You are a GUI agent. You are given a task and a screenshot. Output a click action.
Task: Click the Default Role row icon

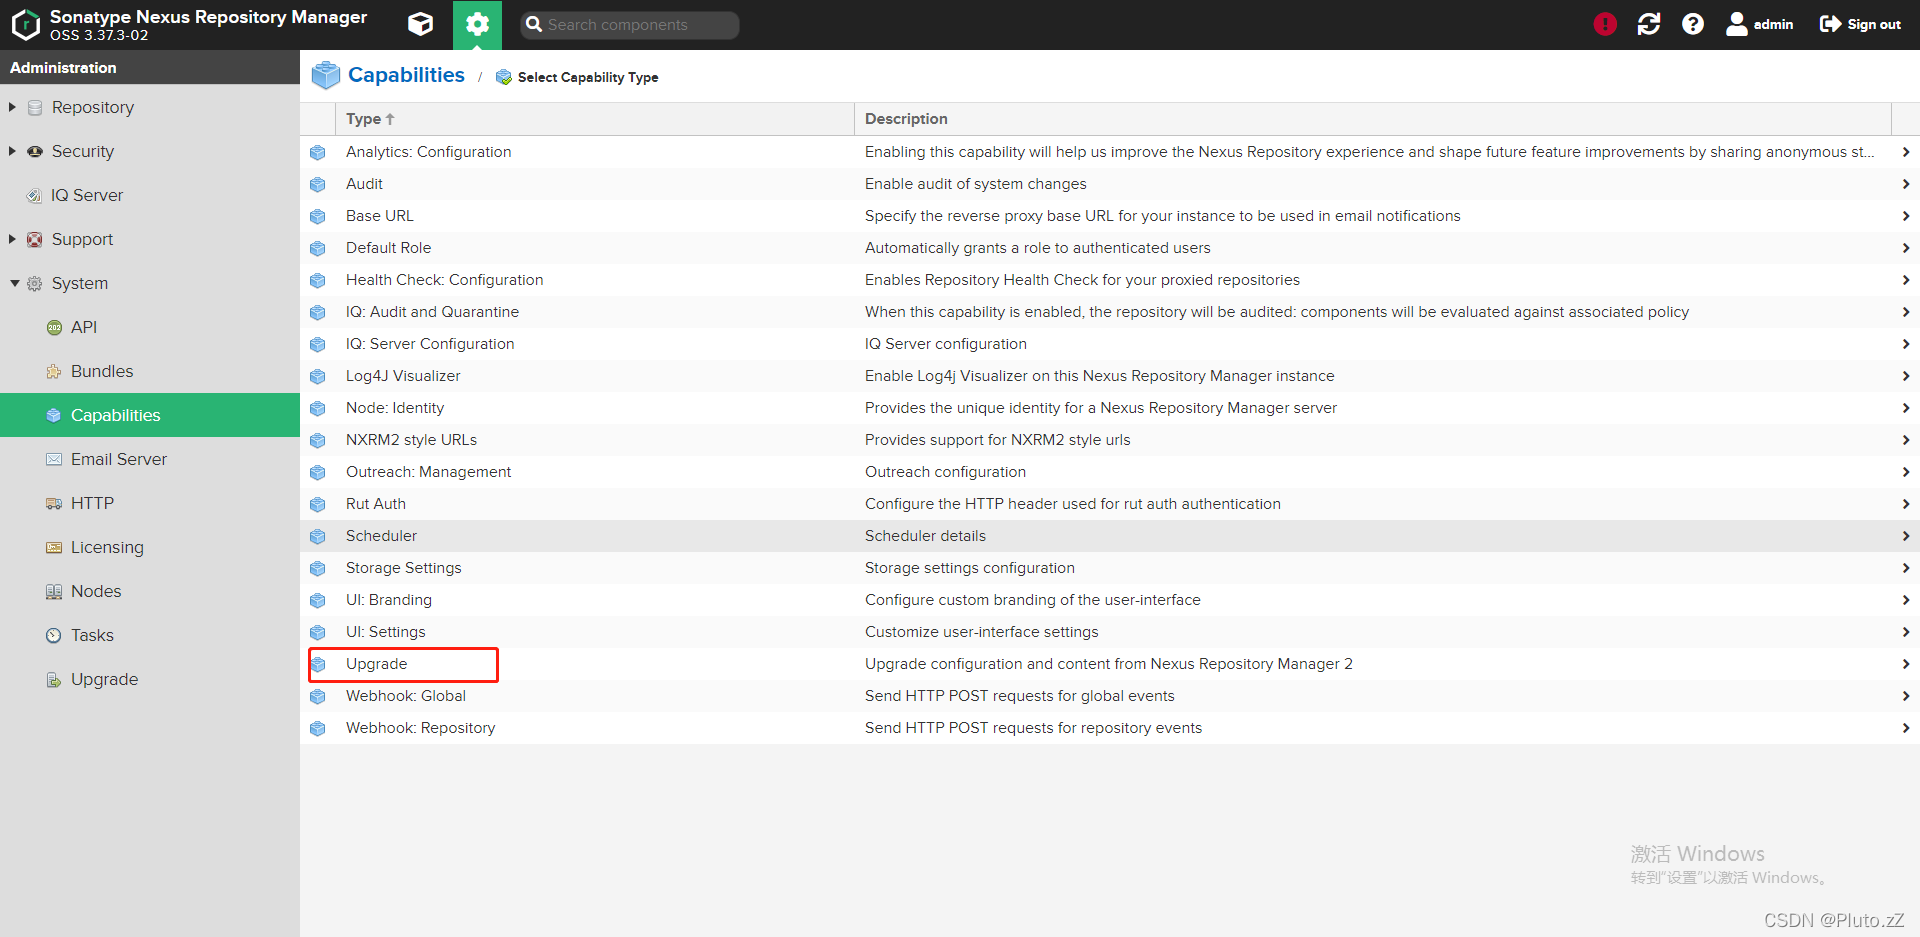tap(318, 248)
